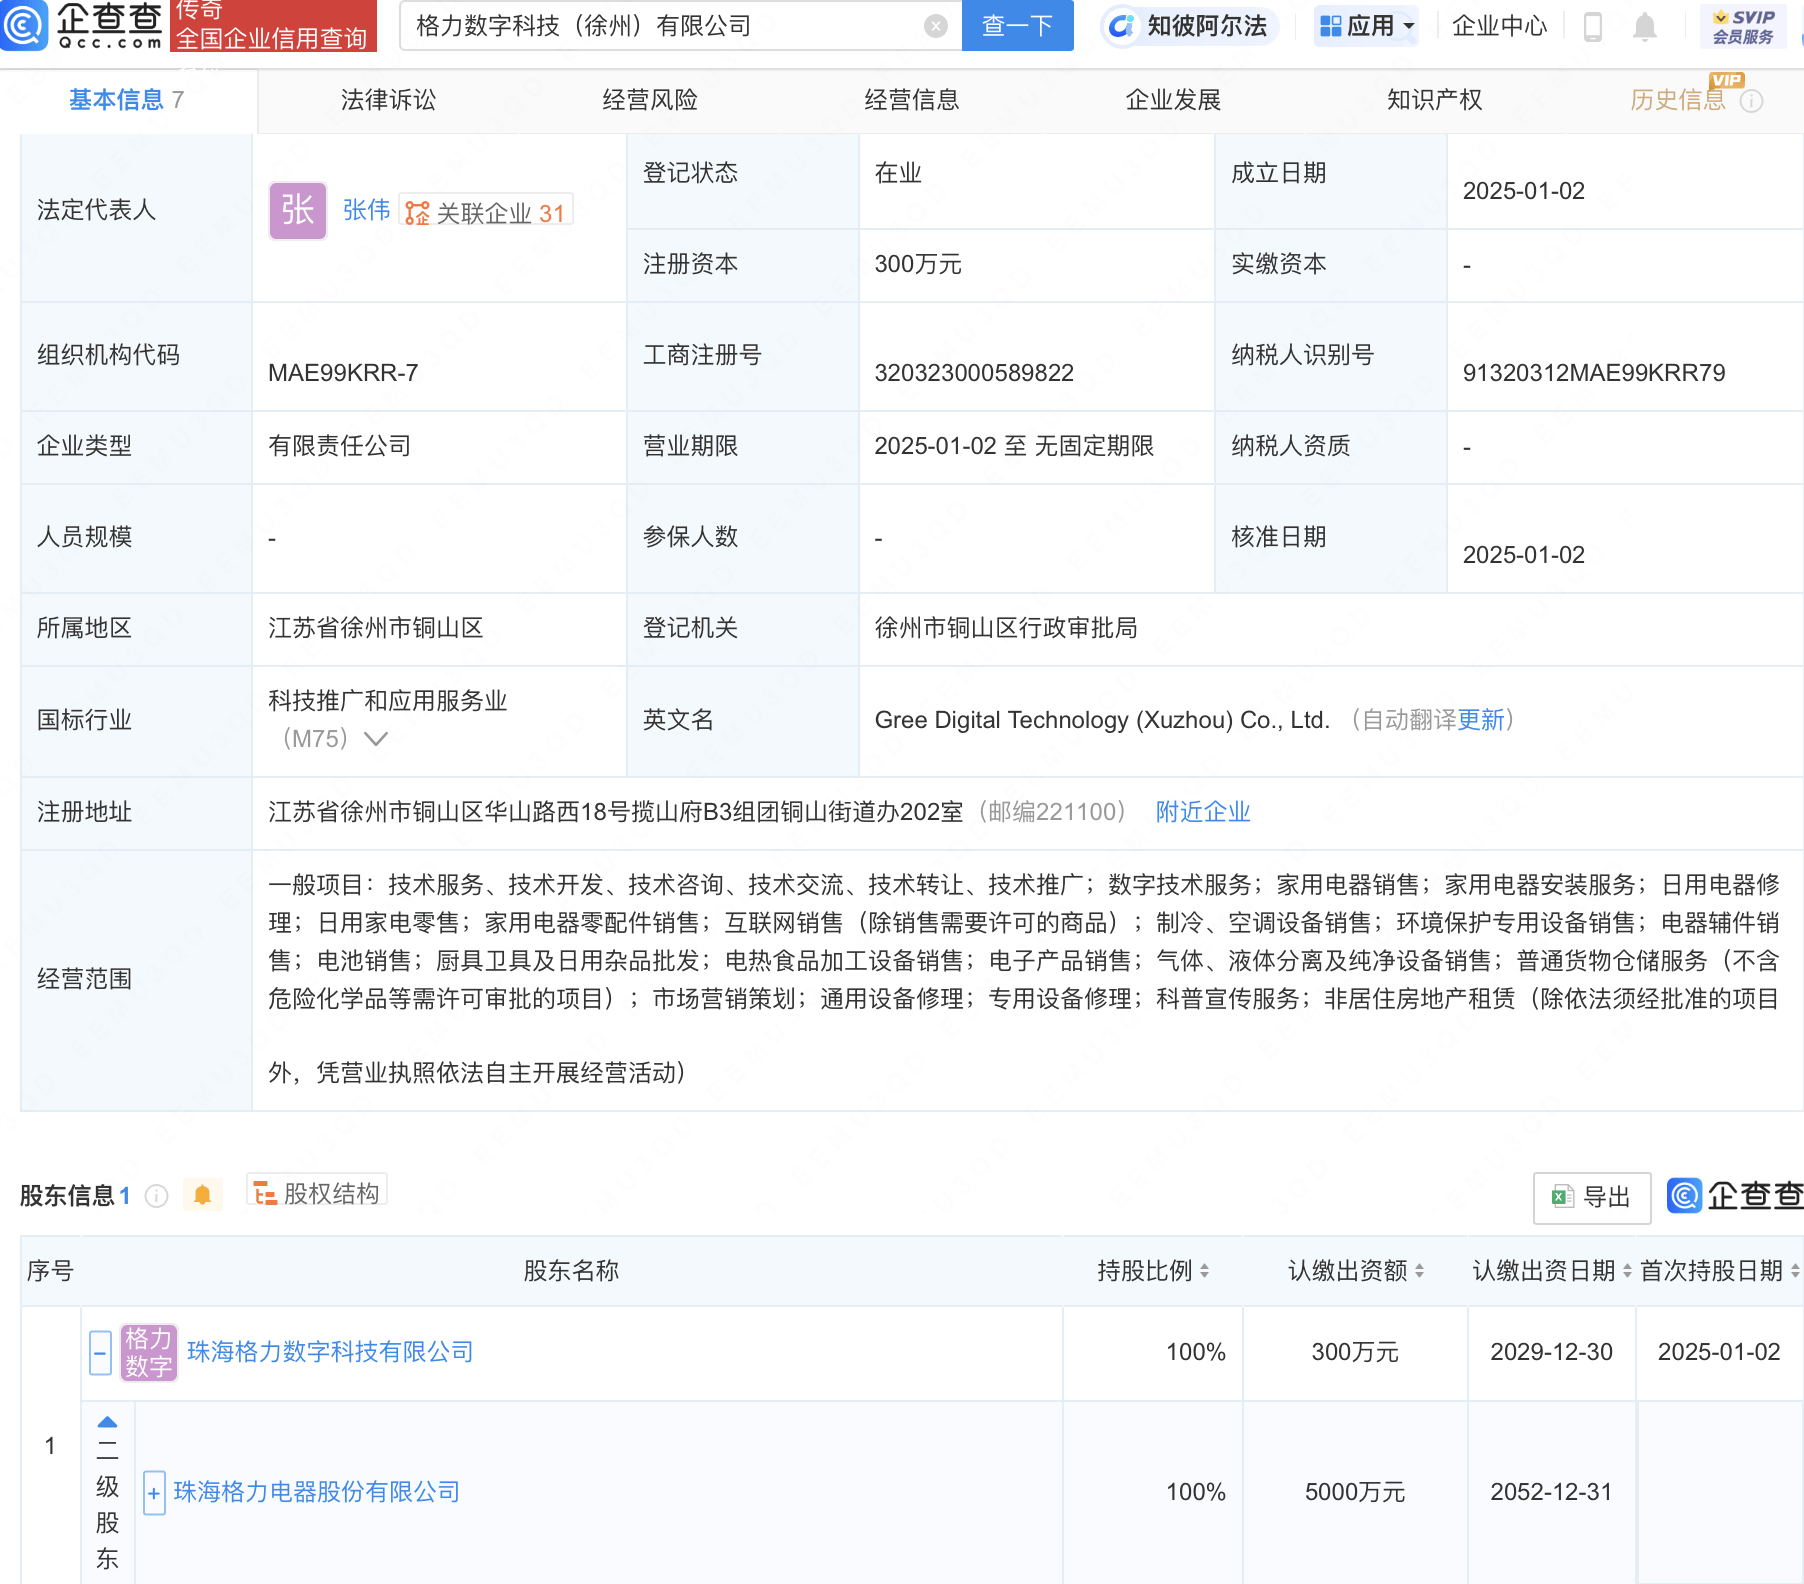1804x1584 pixels.
Task: Click 2029-12-30 date cell
Action: [1551, 1352]
